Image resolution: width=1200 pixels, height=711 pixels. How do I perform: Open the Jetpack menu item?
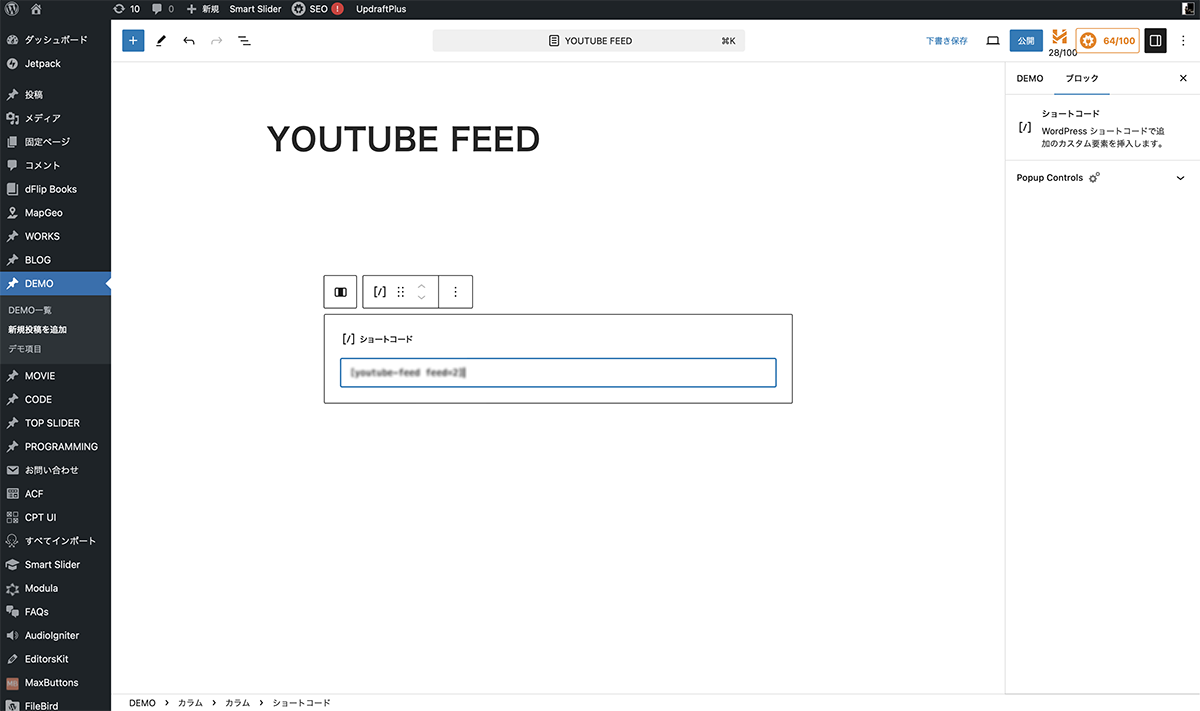pyautogui.click(x=42, y=64)
